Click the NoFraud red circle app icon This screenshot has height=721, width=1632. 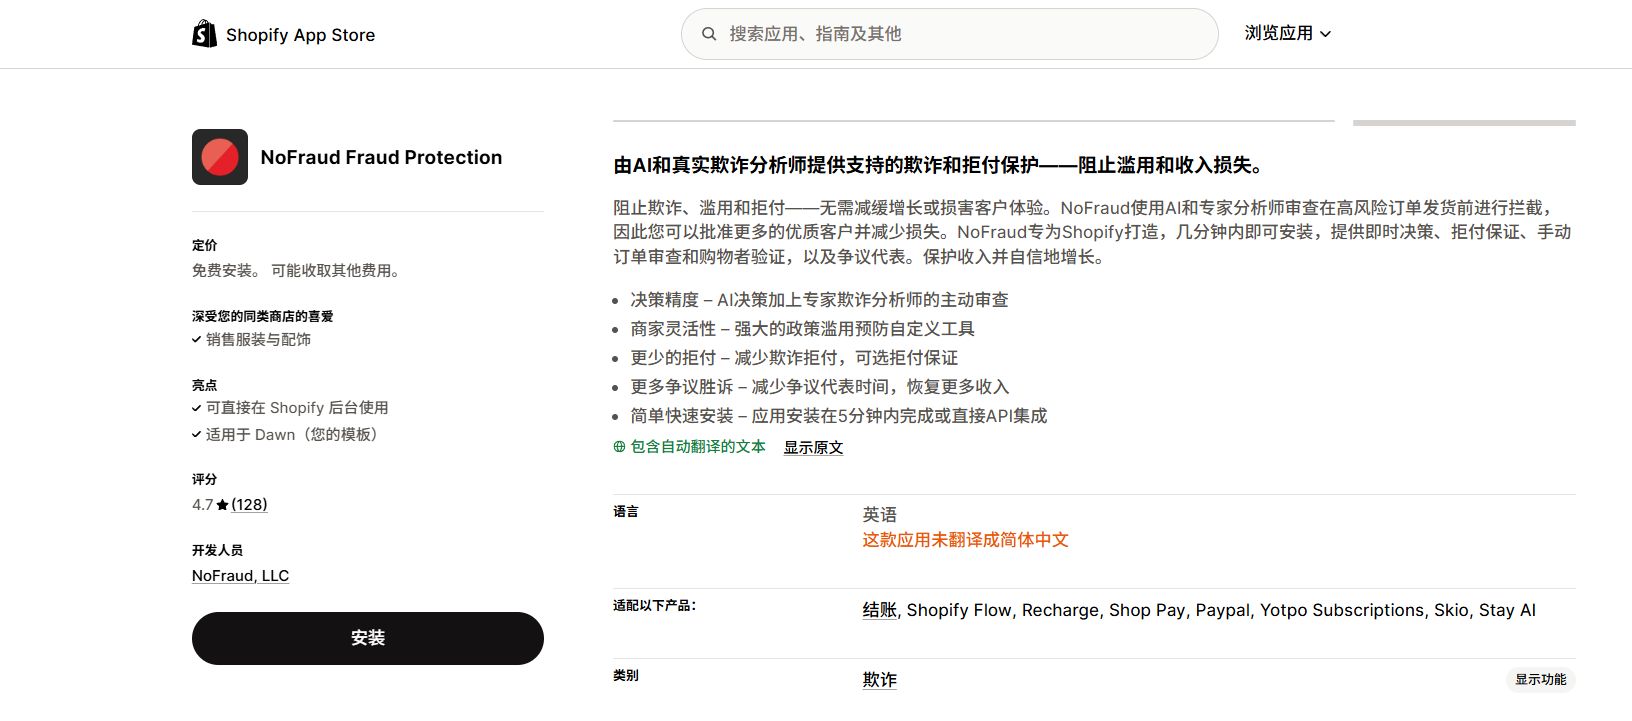(220, 157)
